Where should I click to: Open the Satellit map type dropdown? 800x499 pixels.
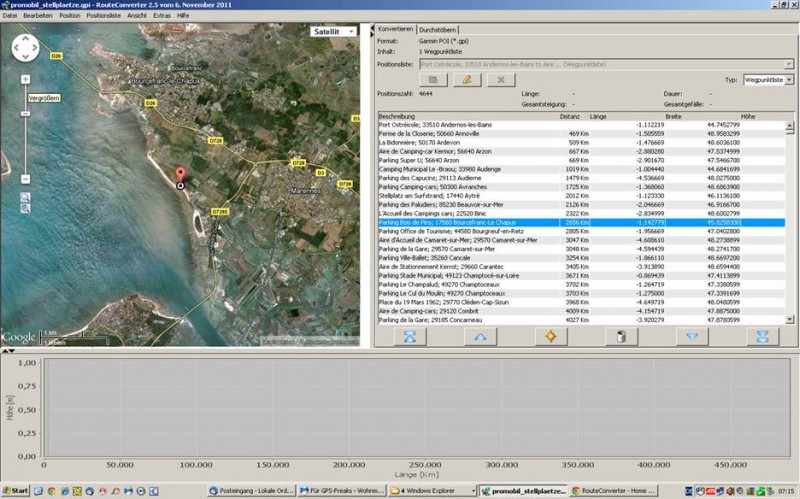point(333,31)
